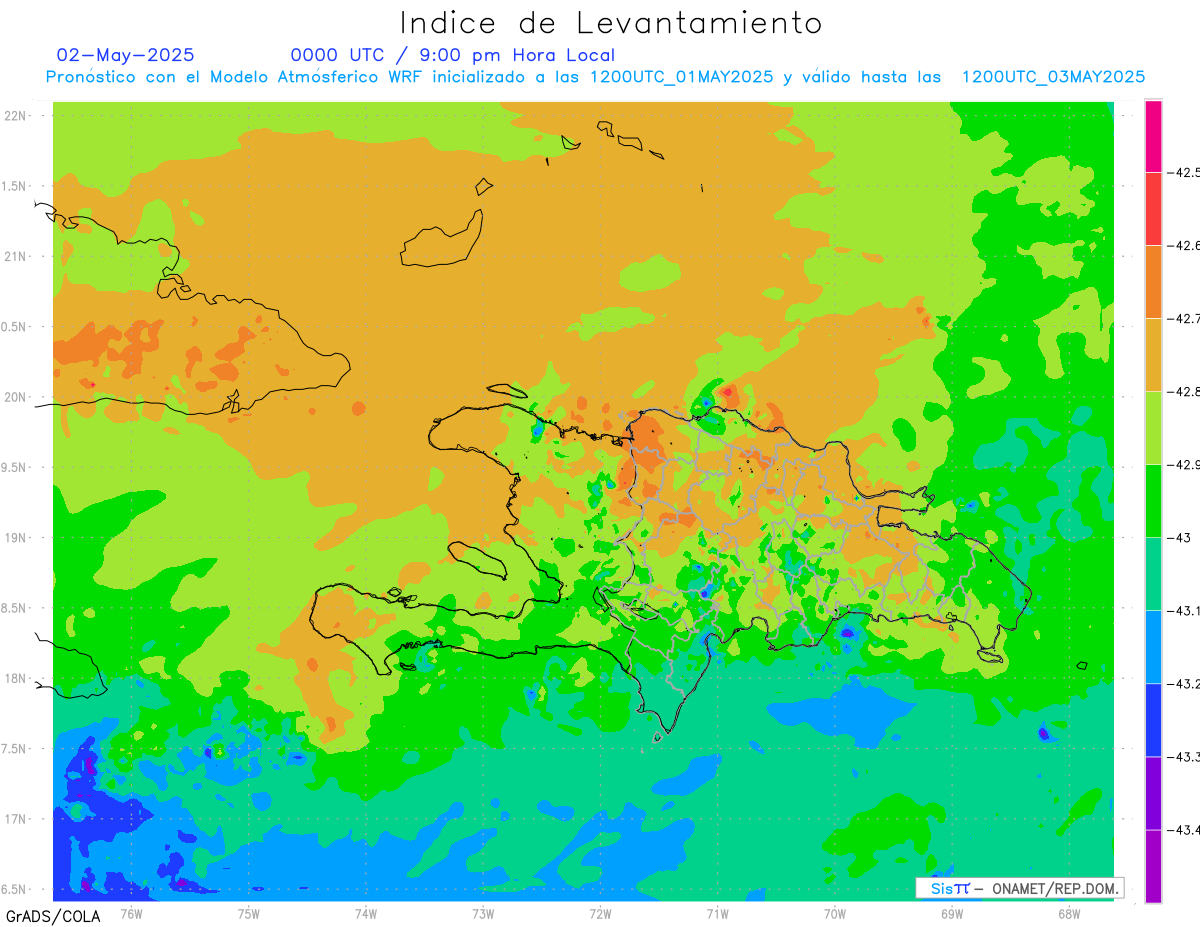Select the gold legend band above -42.8
Viewport: 1200px width, 927px height.
click(x=1153, y=355)
